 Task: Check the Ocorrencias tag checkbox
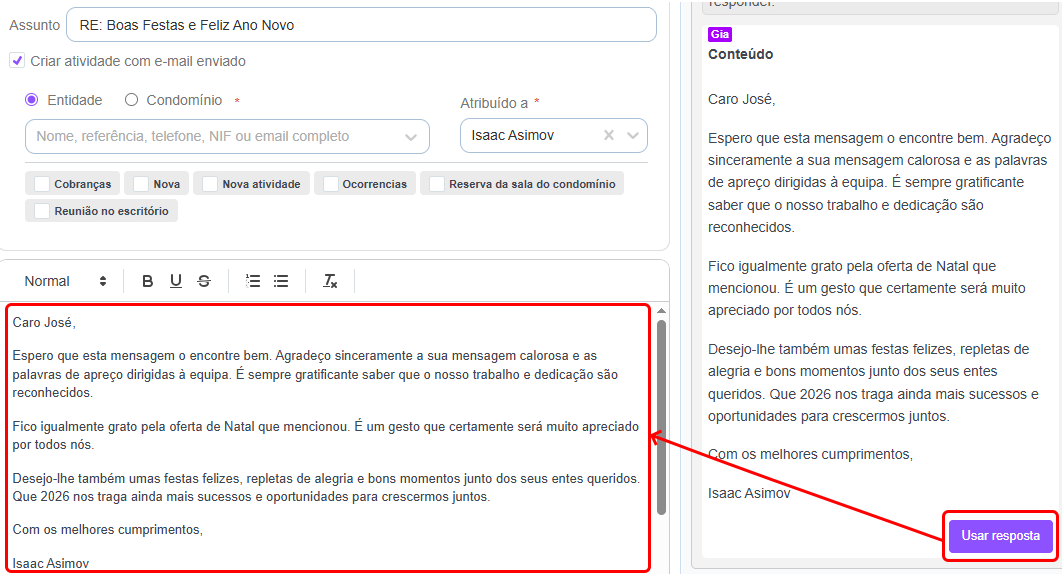[330, 184]
